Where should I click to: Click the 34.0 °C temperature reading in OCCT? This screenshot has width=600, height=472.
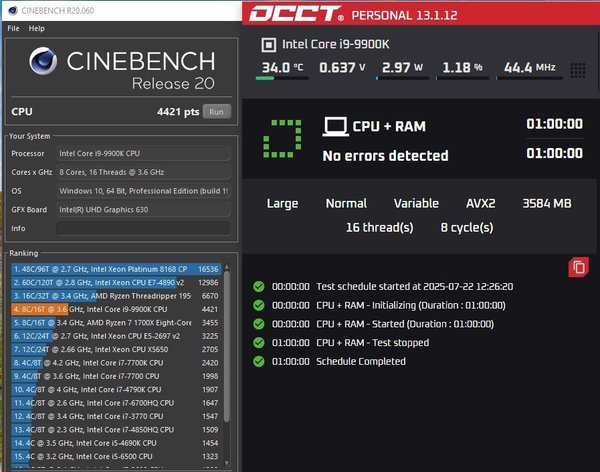[282, 68]
